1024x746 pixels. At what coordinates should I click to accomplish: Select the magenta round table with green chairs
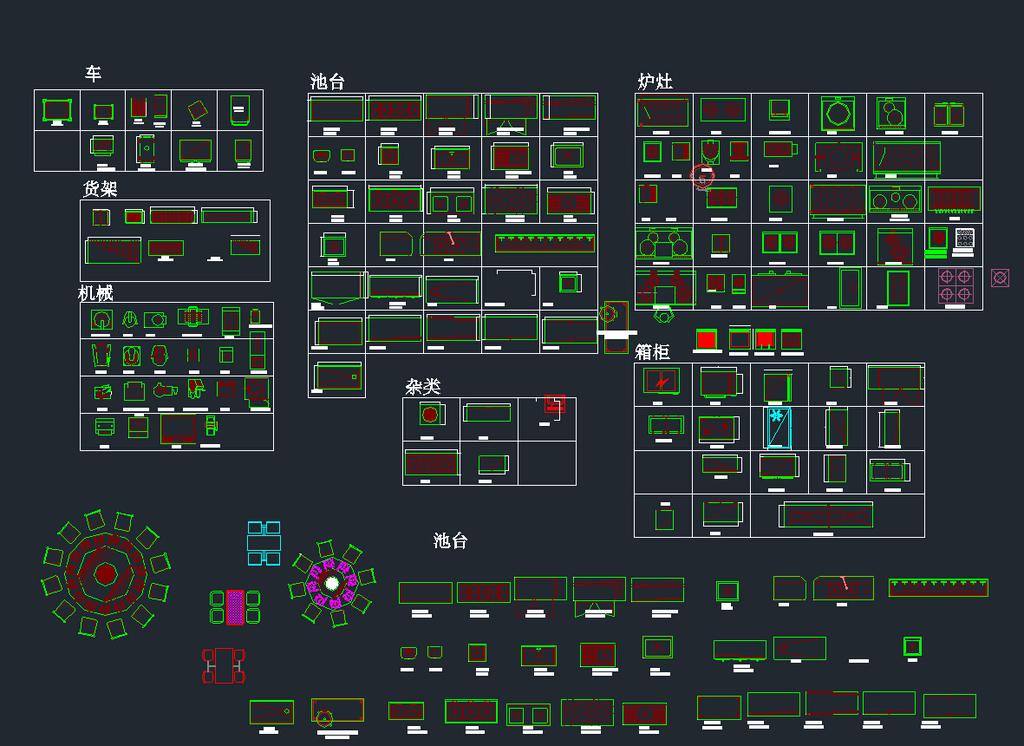332,583
